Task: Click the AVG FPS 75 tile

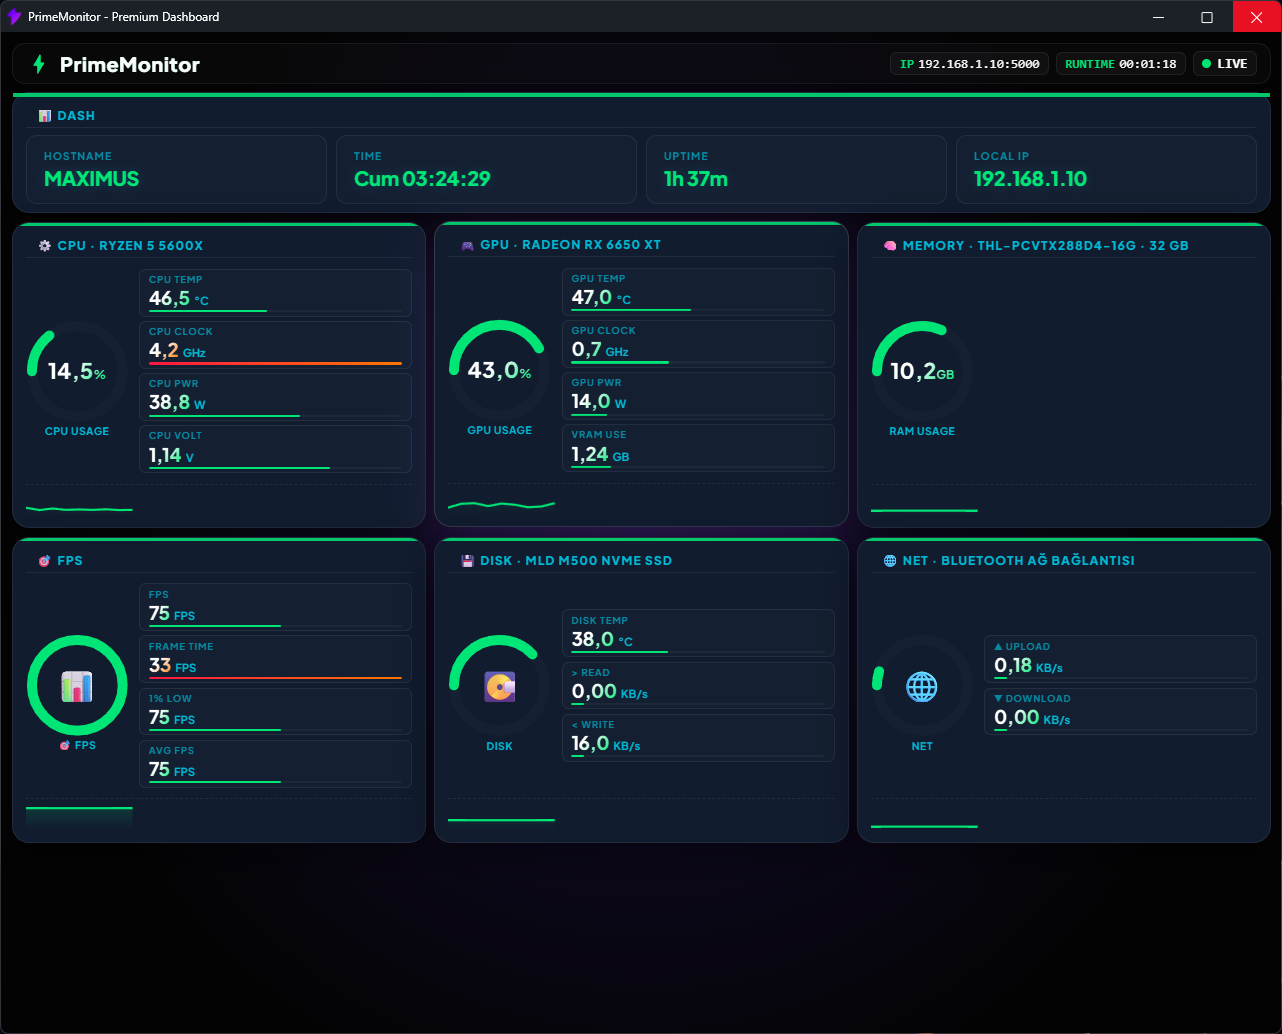Action: 275,764
